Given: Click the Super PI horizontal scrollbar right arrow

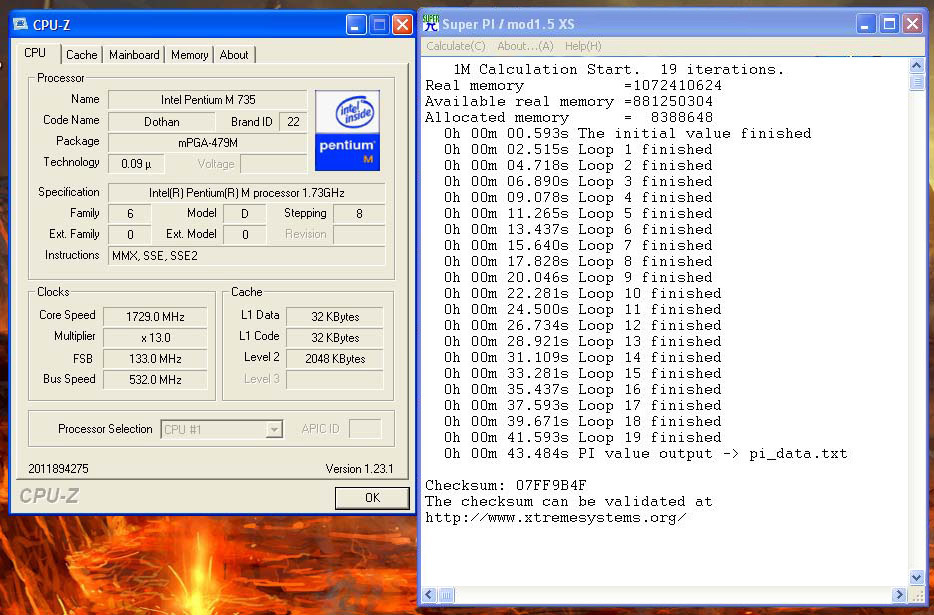Looking at the screenshot, I should coord(899,594).
